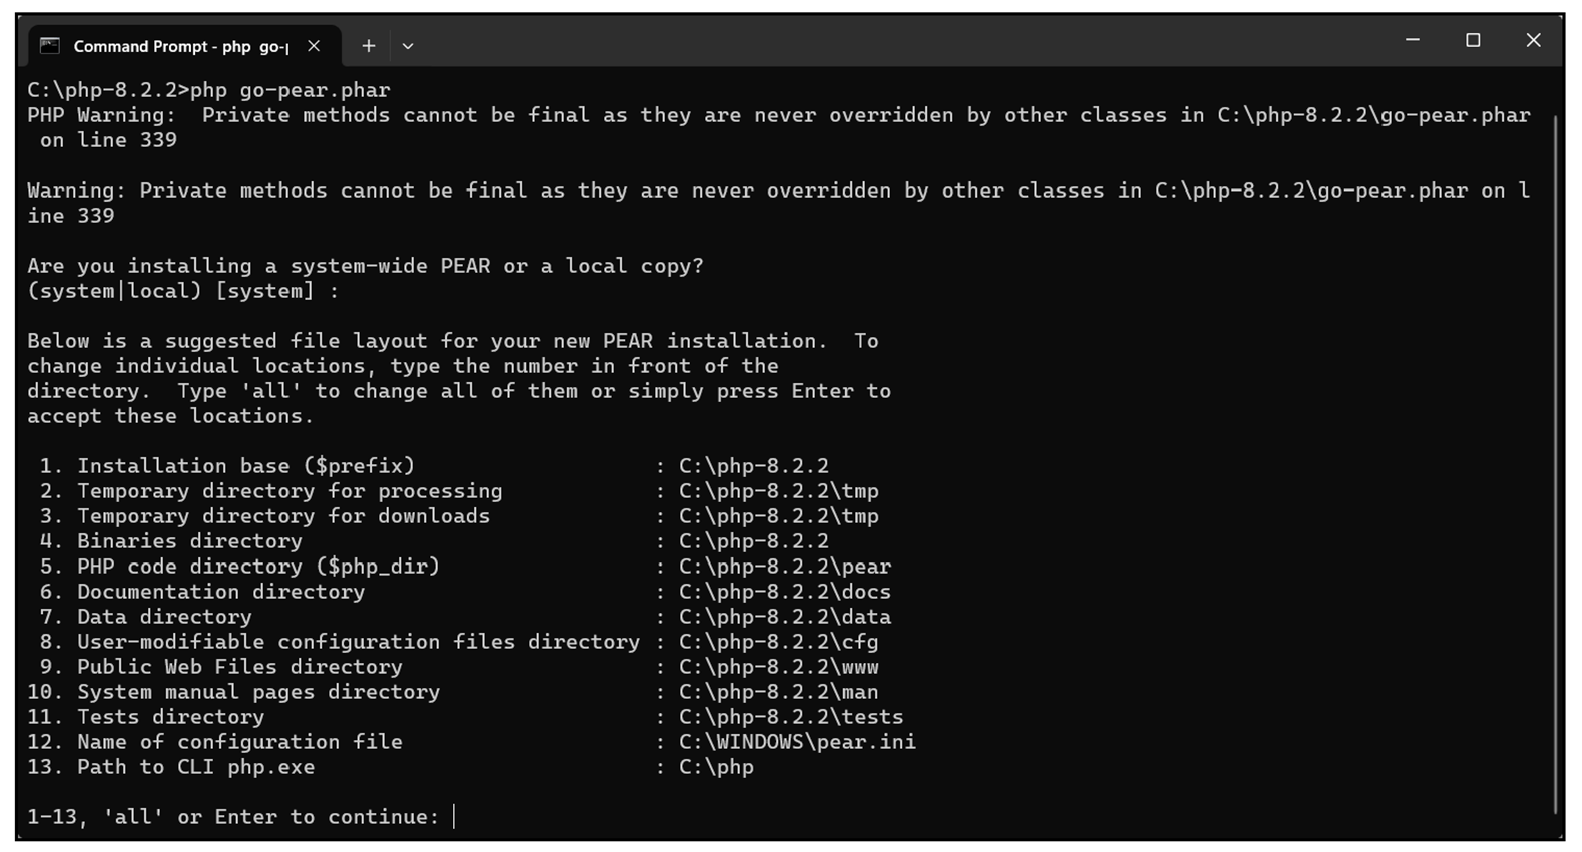Click the 'Name of configuration file' row
Image resolution: width=1582 pixels, height=852 pixels.
tap(238, 741)
